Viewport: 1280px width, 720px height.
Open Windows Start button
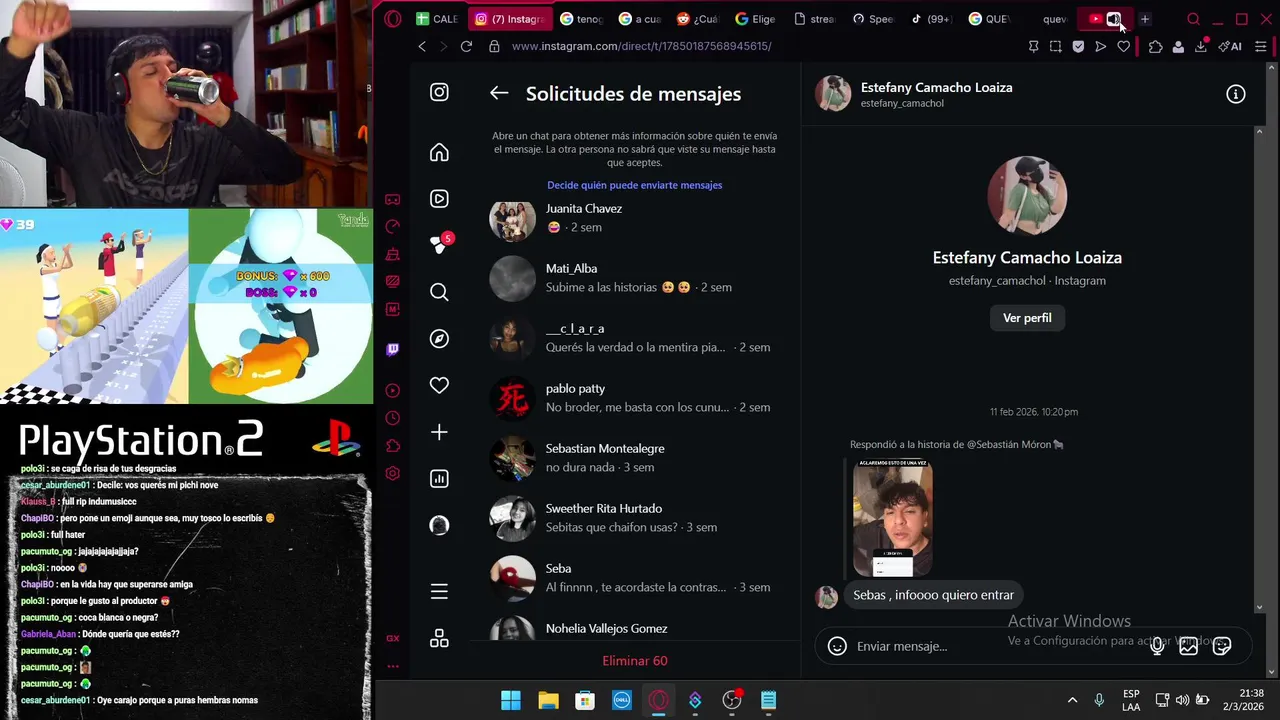[511, 700]
